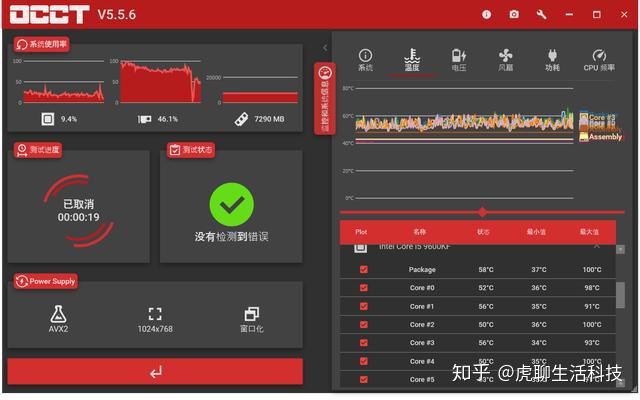Click the green no-errors checkmark
The image size is (640, 400).
pyautogui.click(x=231, y=204)
